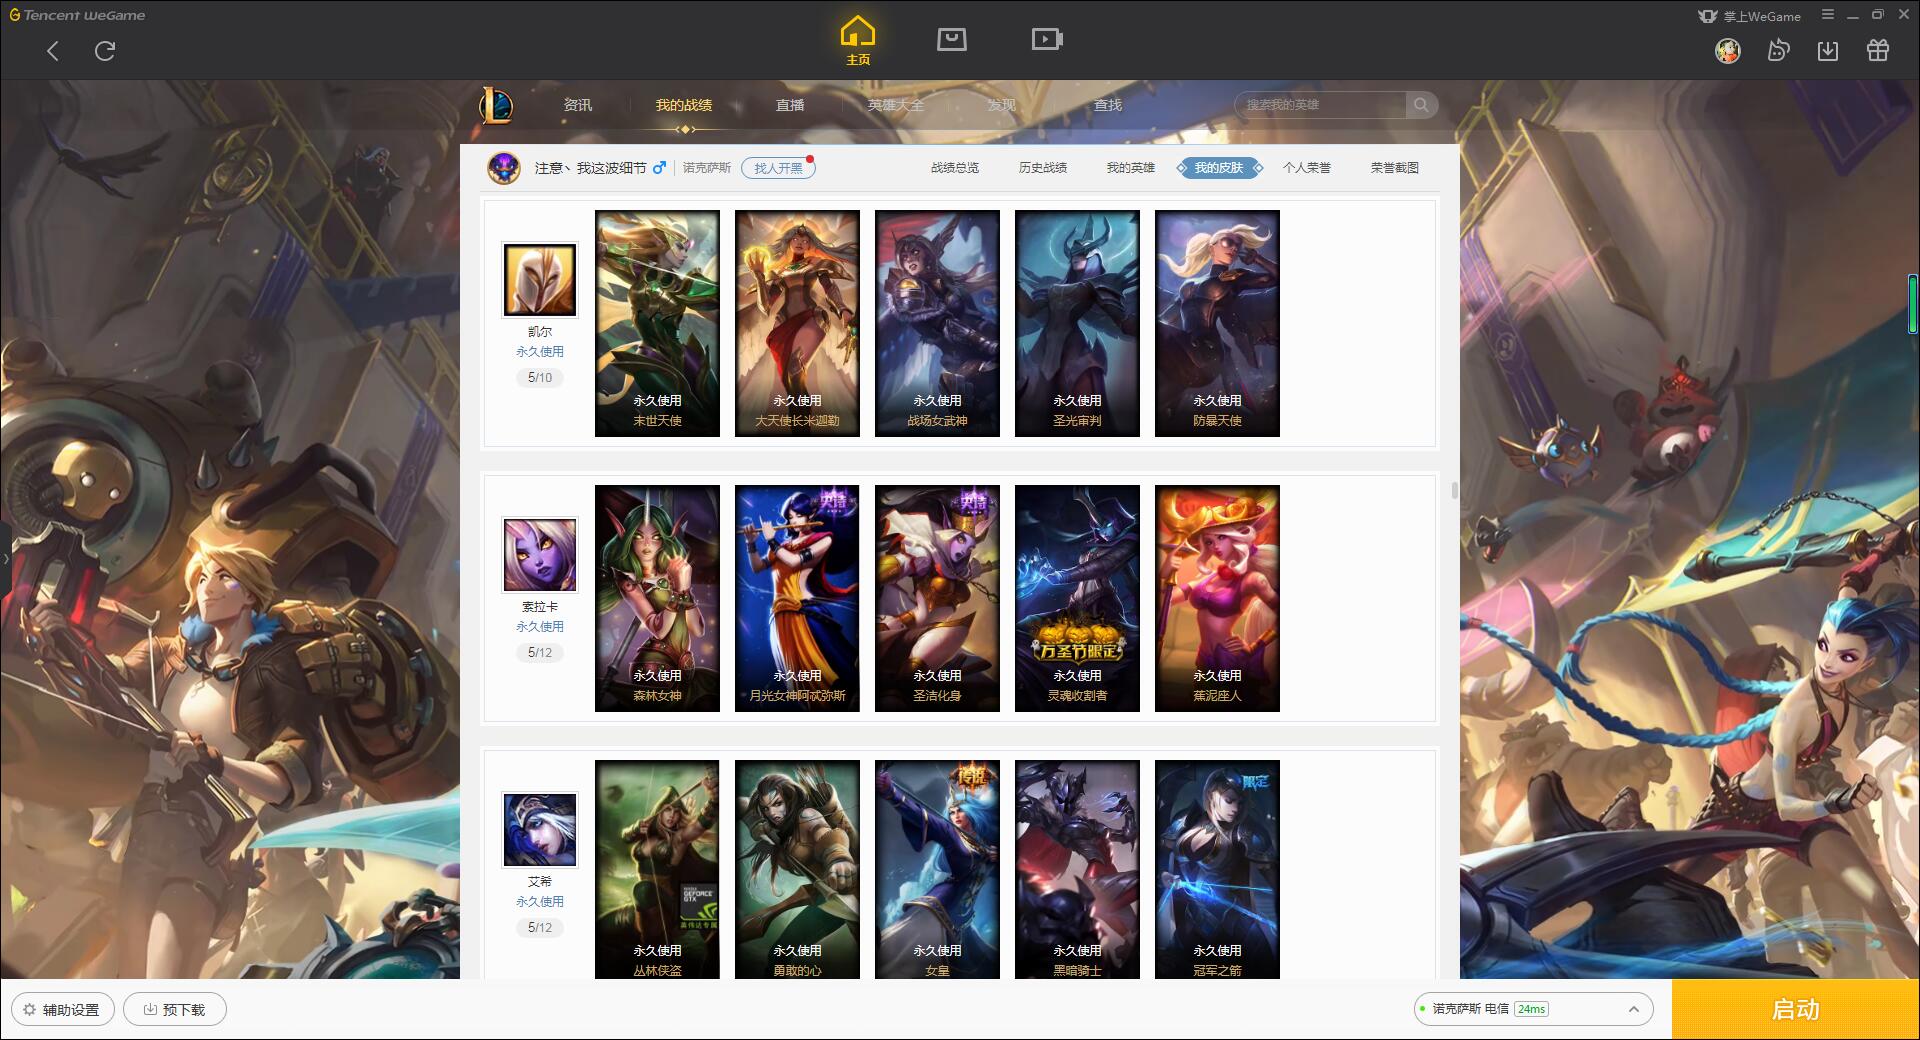Open the 冠军之箭 skin card
This screenshot has width=1920, height=1040.
(1217, 869)
